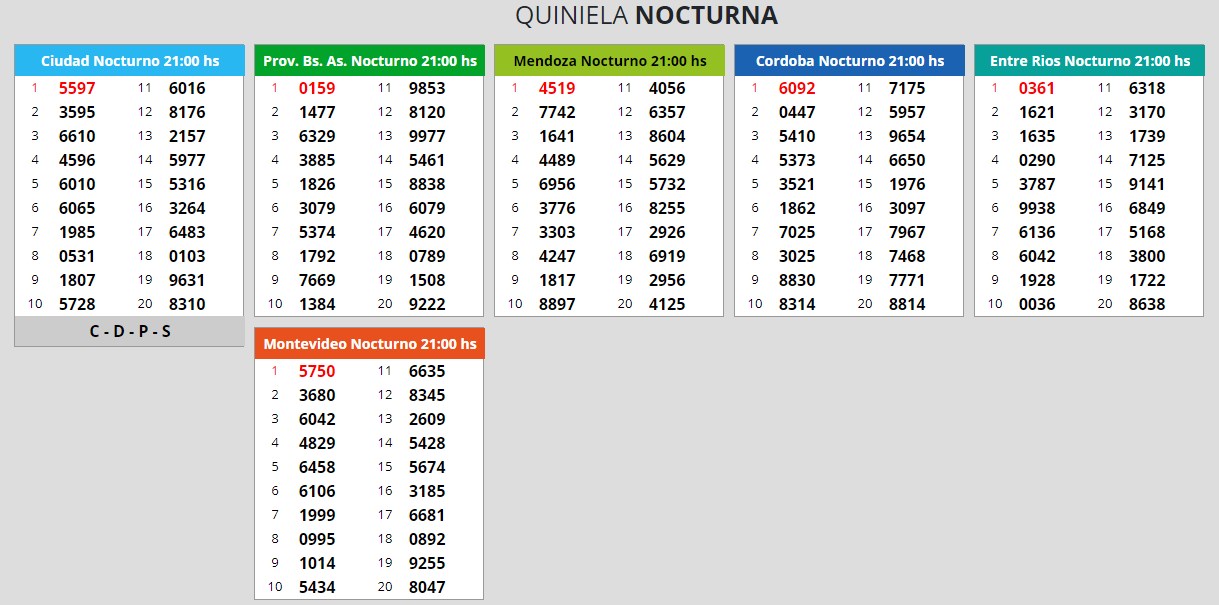Open the Prov. Bs. As. Nocturno header
Viewport: 1219px width, 605px height.
tap(369, 61)
